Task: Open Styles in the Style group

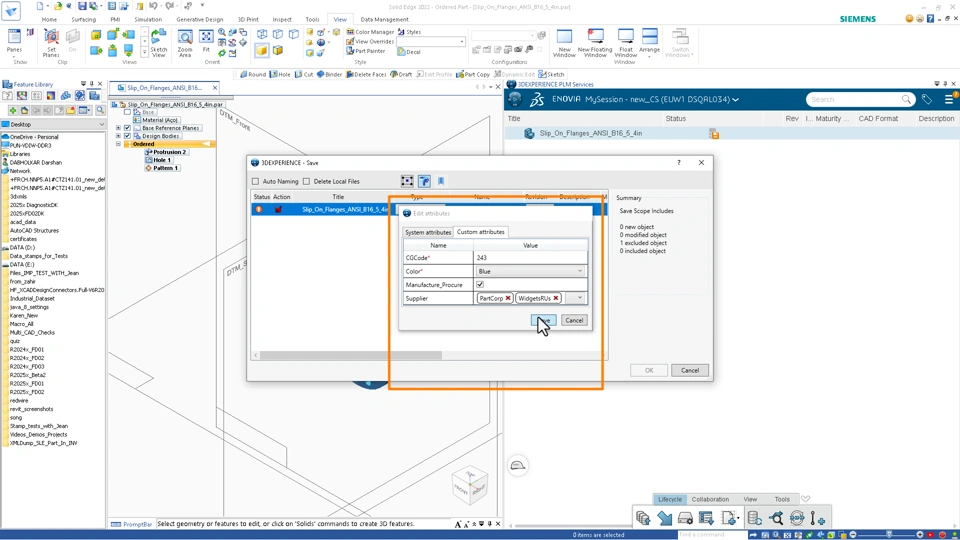Action: tap(410, 32)
